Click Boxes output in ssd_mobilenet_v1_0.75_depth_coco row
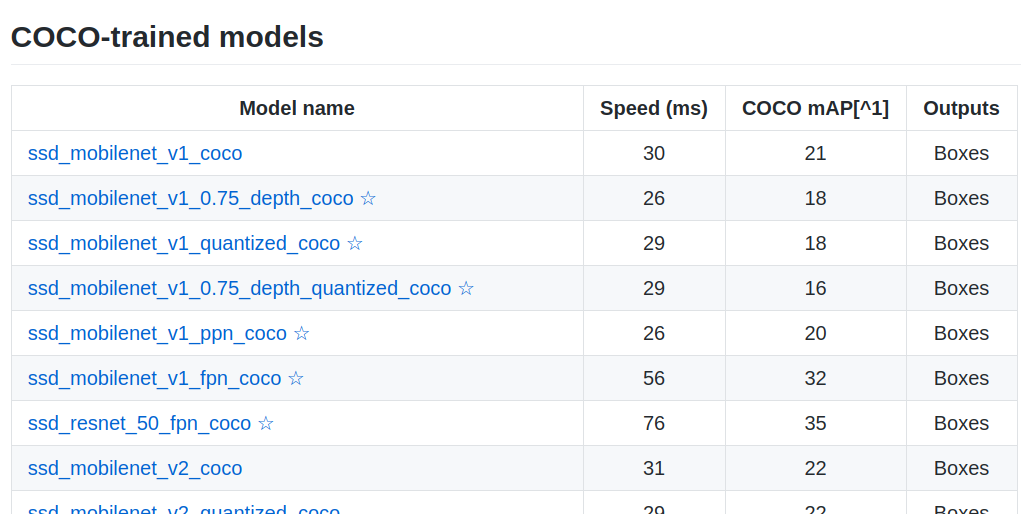The image size is (1021, 514). tap(961, 198)
